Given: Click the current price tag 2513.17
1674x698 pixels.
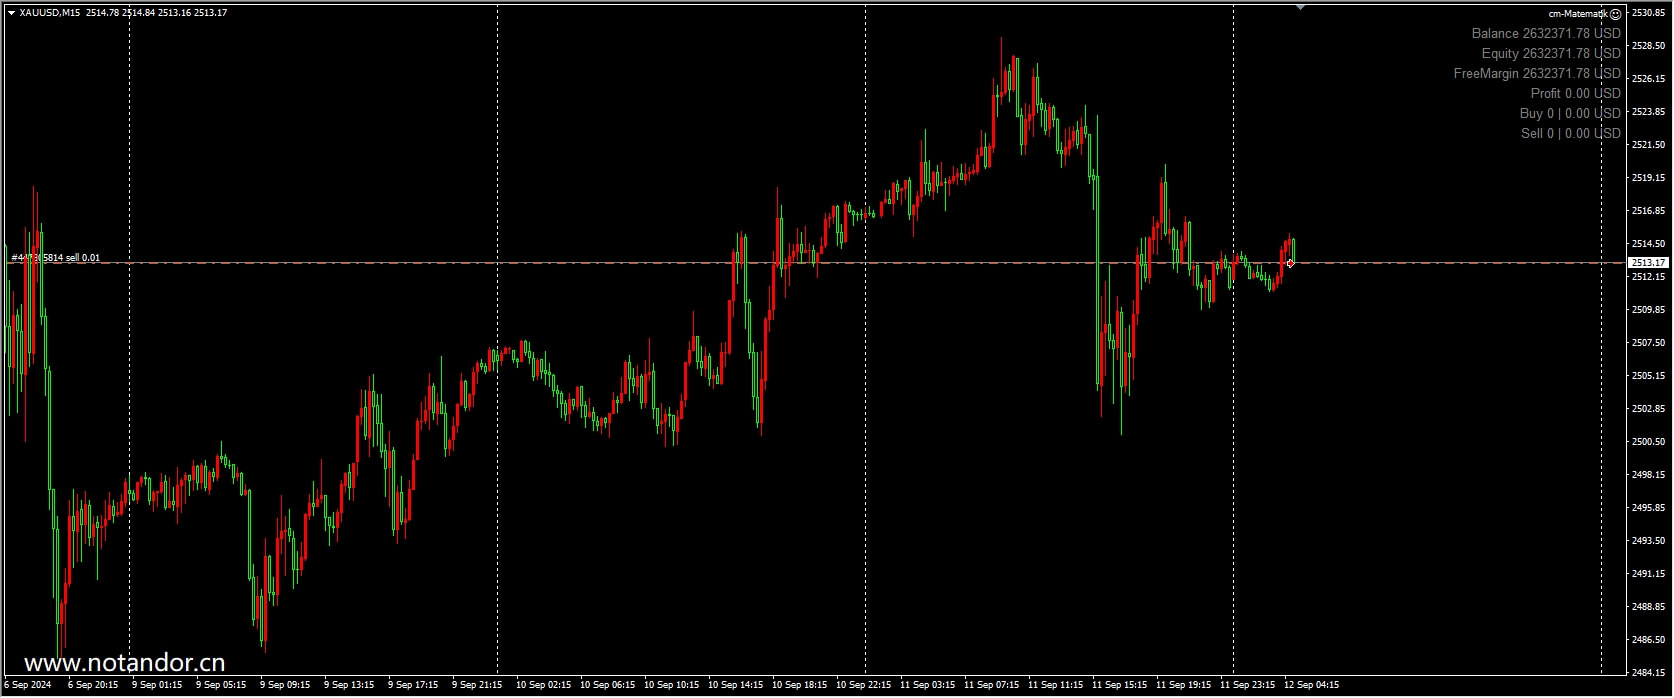Looking at the screenshot, I should (x=1649, y=263).
